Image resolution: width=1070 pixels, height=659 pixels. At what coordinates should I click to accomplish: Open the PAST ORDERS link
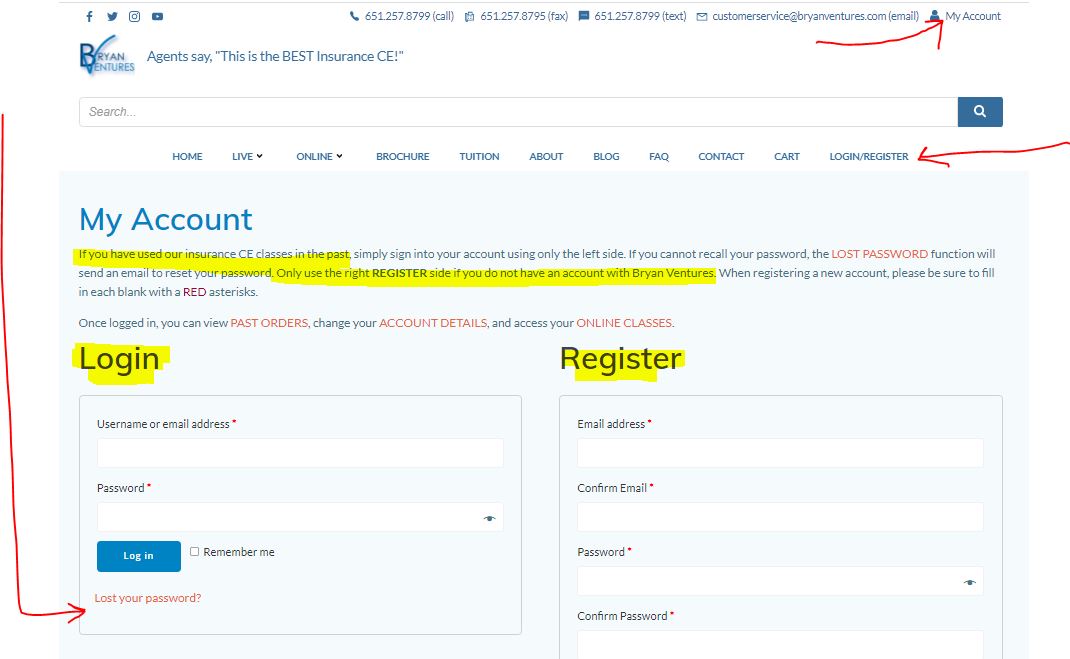tap(269, 323)
